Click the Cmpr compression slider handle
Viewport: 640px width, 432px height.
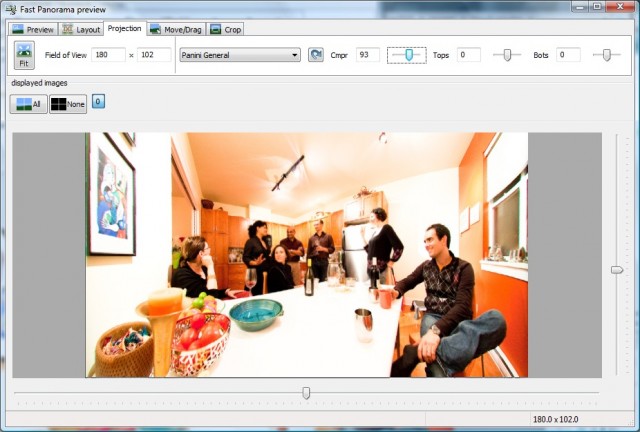coord(408,55)
